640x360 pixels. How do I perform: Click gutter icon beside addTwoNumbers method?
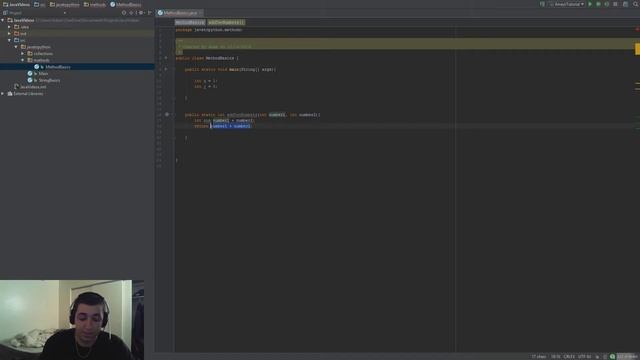point(167,115)
